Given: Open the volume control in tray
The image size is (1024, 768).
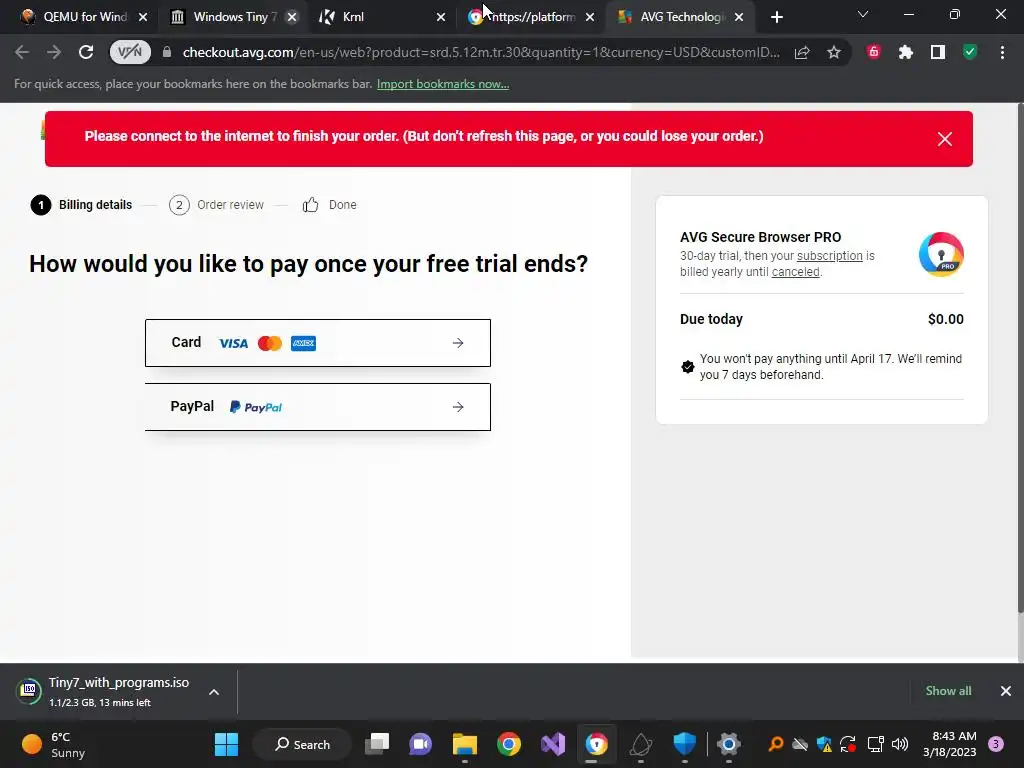Looking at the screenshot, I should point(900,744).
